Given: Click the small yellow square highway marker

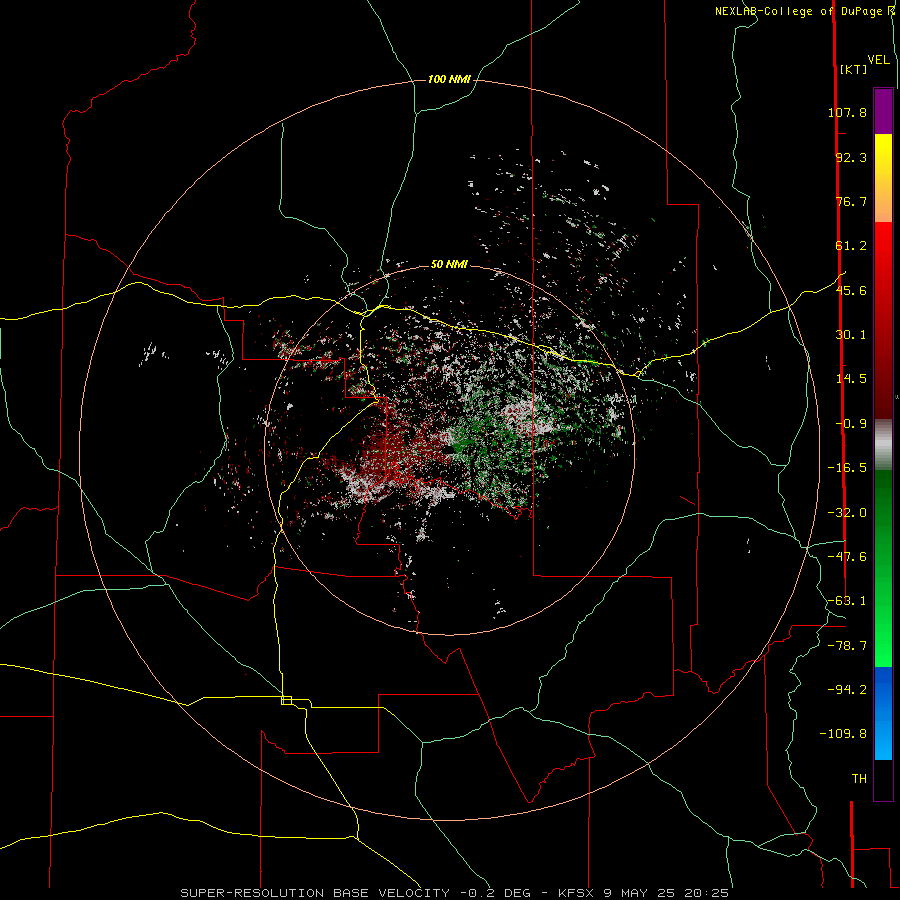Looking at the screenshot, I should click(286, 700).
